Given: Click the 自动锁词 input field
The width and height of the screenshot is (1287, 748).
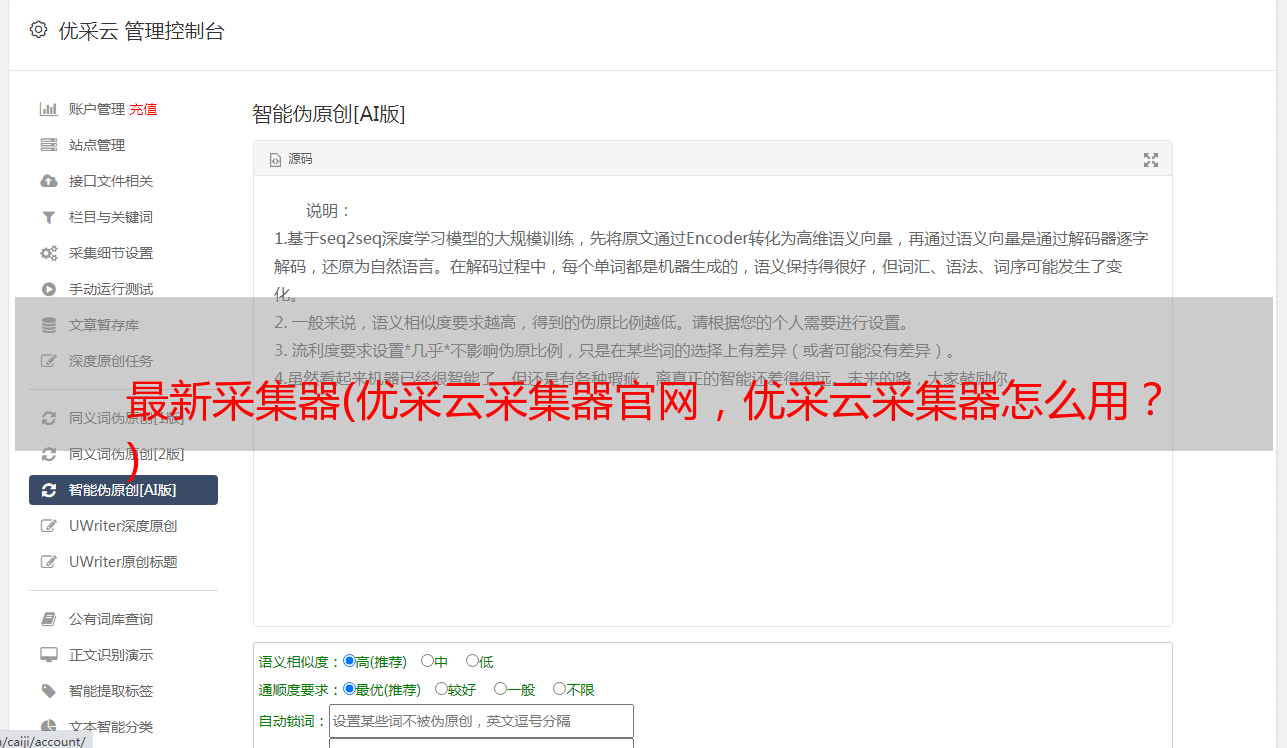Looking at the screenshot, I should pos(481,721).
